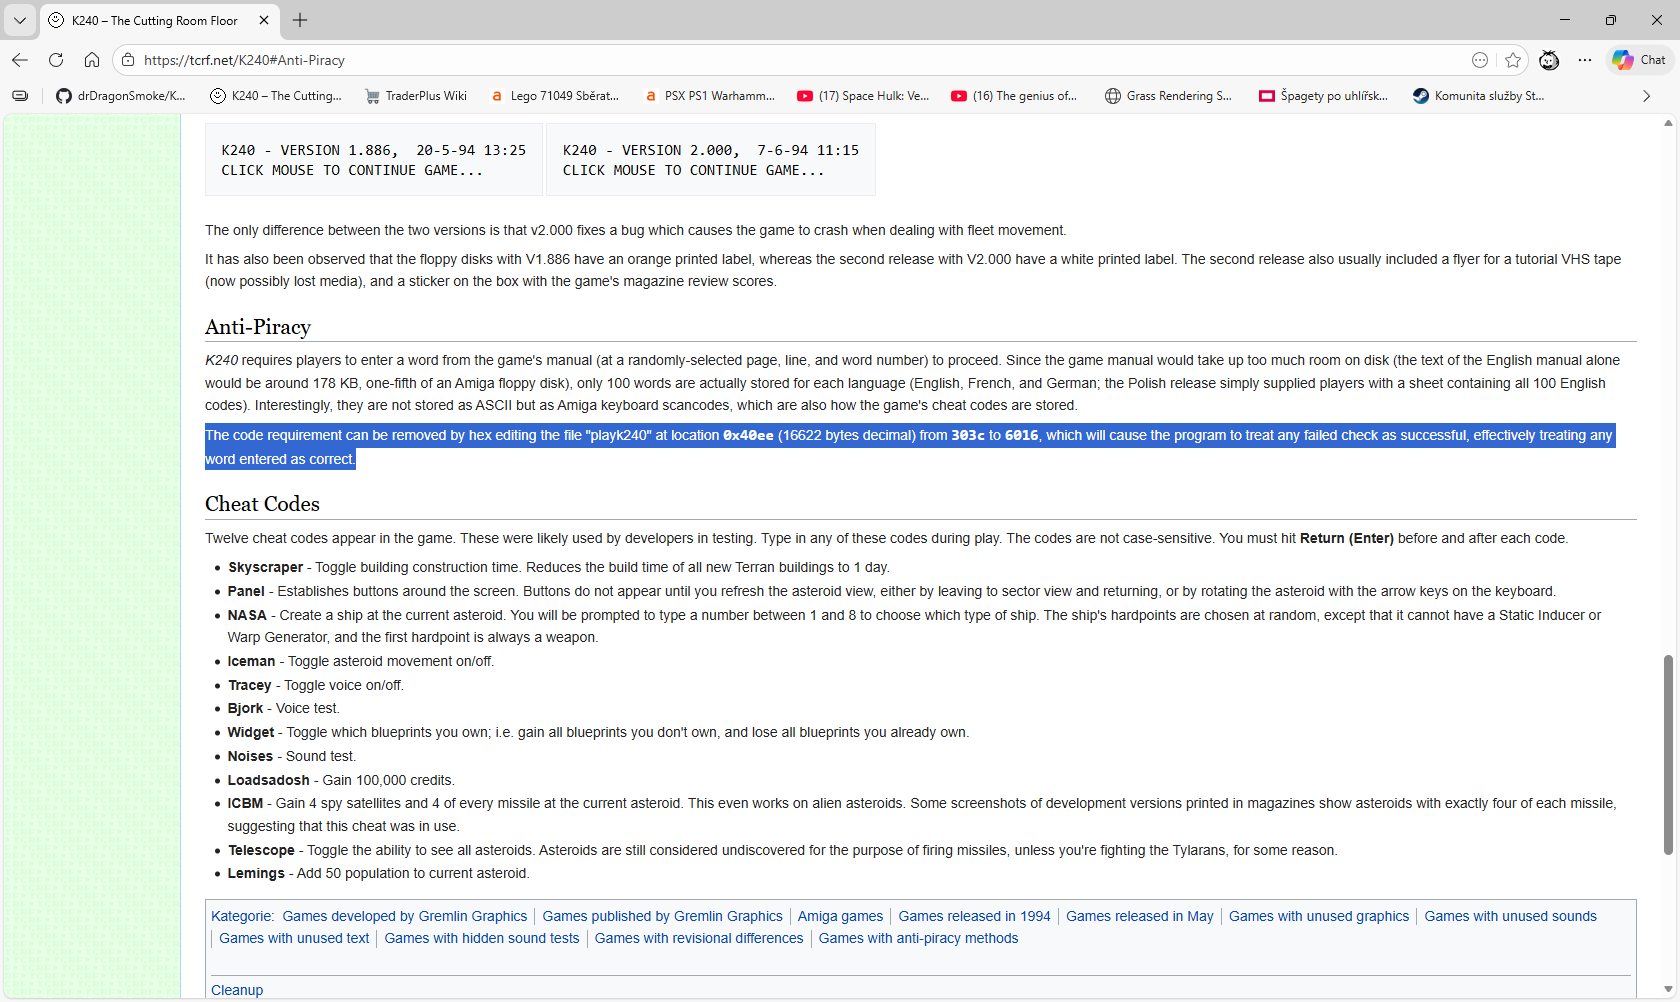Open Games developed by Gremlin Graphics link

click(404, 916)
